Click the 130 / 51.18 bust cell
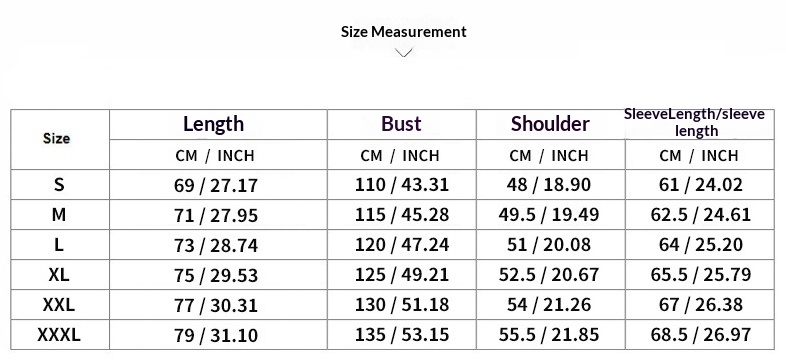 (x=402, y=305)
